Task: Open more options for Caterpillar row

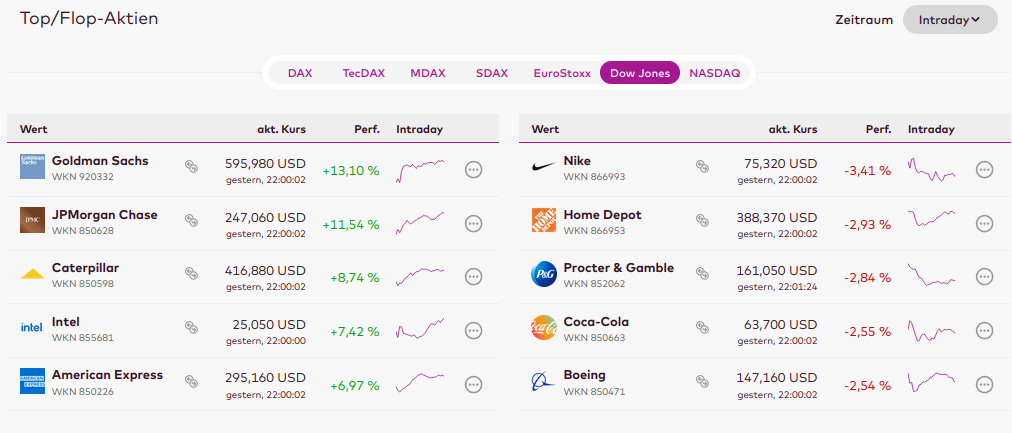Action: coord(474,278)
